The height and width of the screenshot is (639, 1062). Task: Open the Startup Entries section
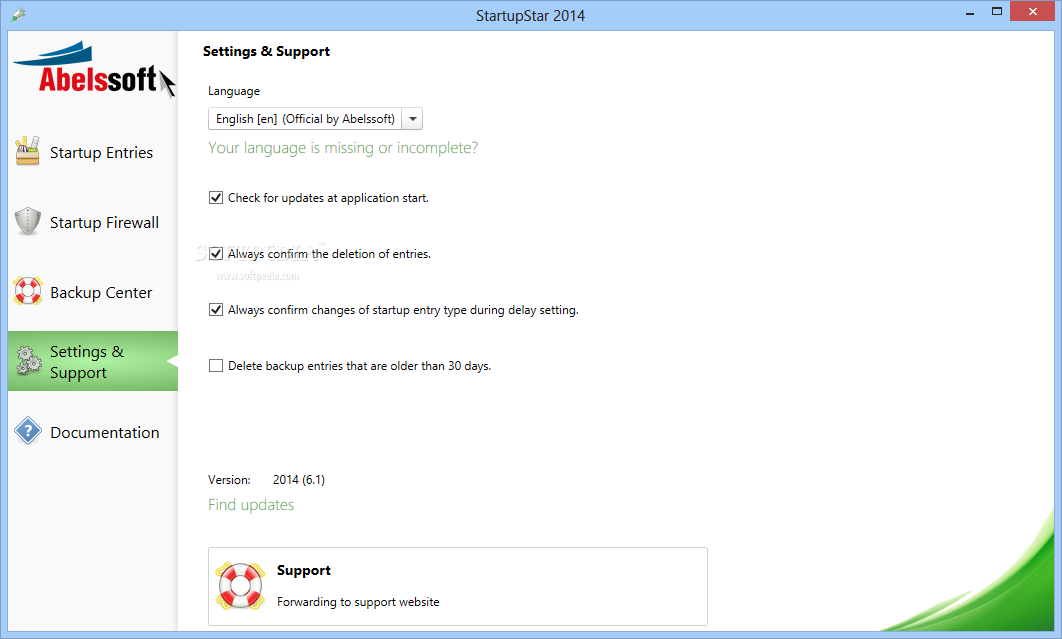coord(93,152)
